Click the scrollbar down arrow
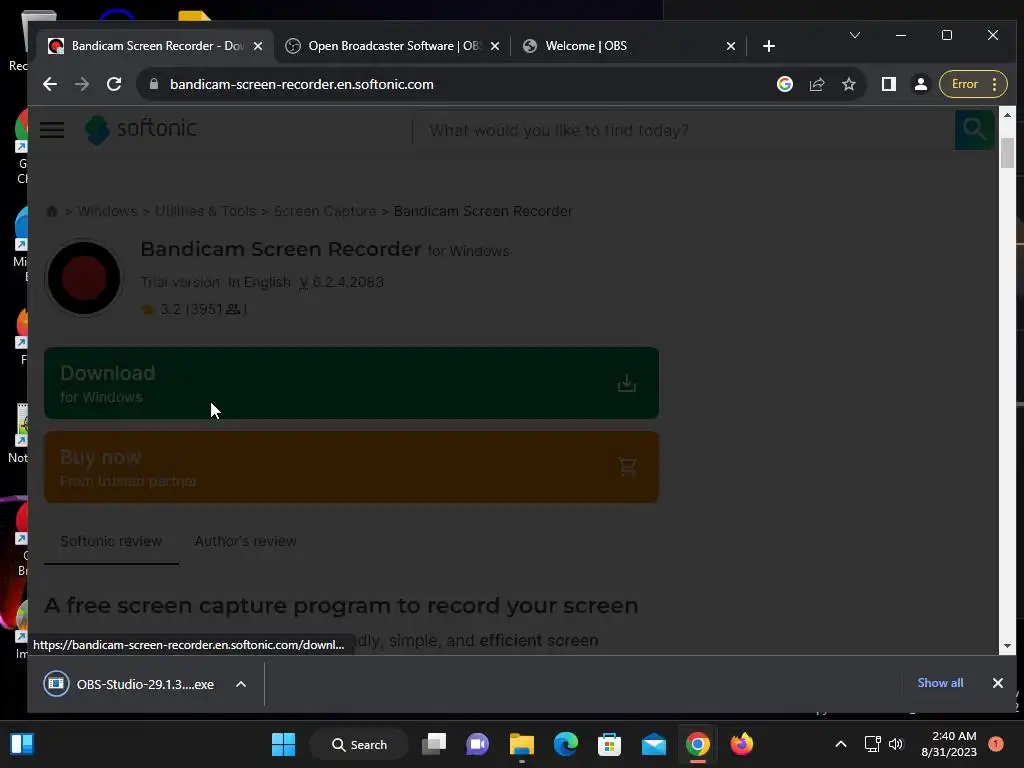 1007,646
